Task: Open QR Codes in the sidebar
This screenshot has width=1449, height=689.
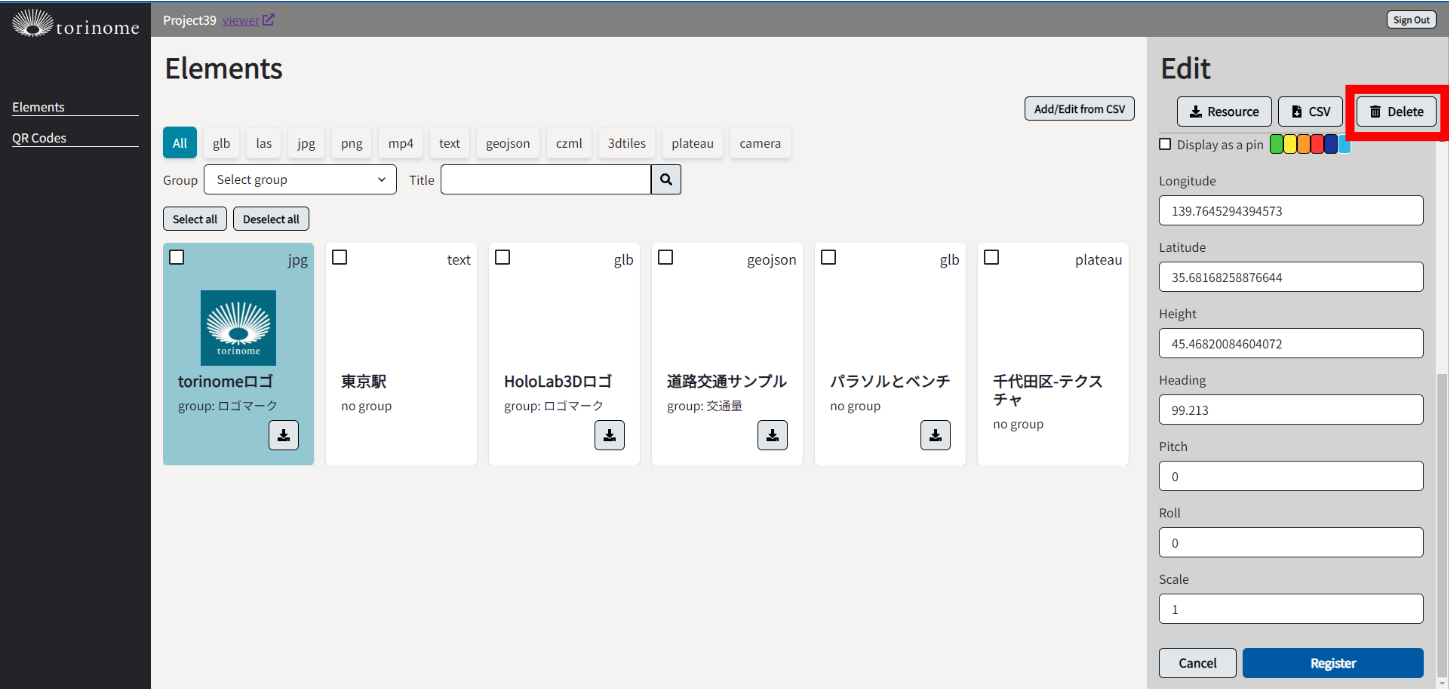Action: pyautogui.click(x=39, y=138)
